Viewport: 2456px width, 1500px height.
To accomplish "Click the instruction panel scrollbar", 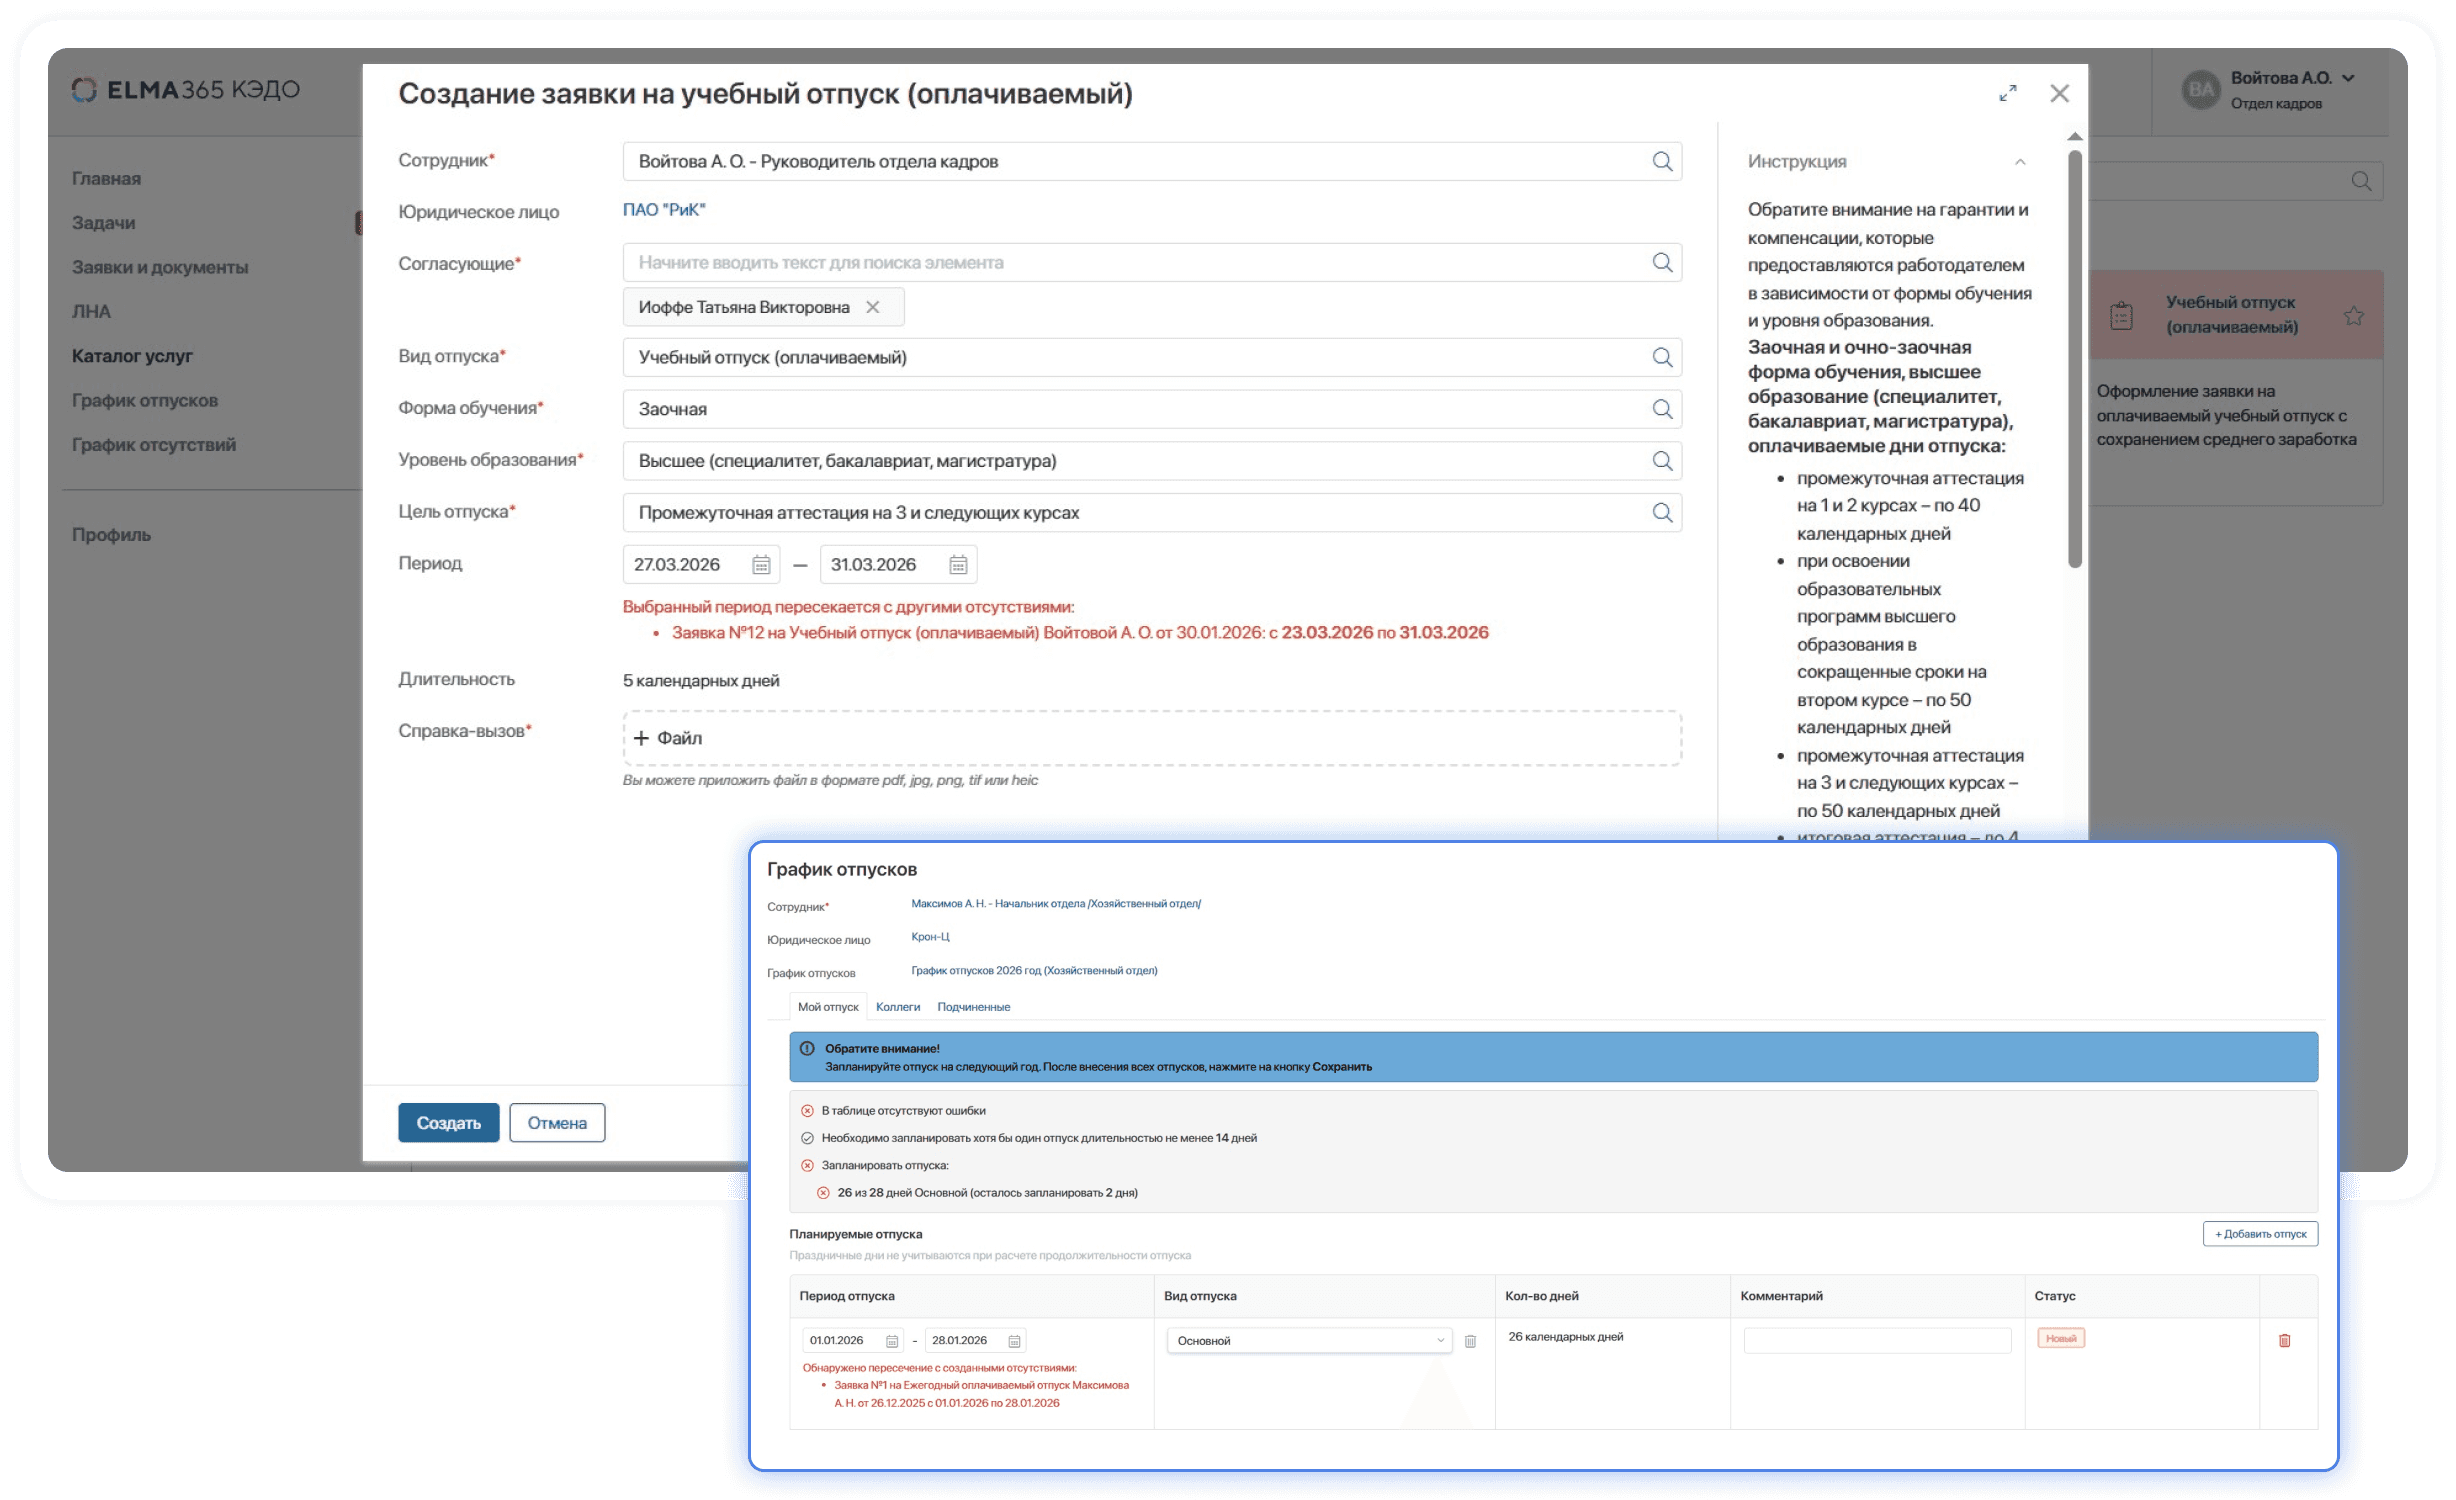I will (x=2075, y=360).
